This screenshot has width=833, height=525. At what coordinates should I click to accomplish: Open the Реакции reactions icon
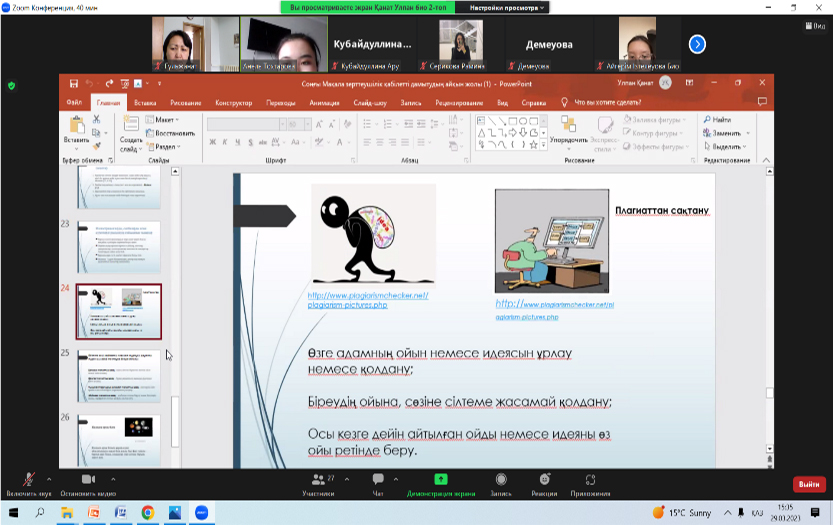click(x=544, y=480)
